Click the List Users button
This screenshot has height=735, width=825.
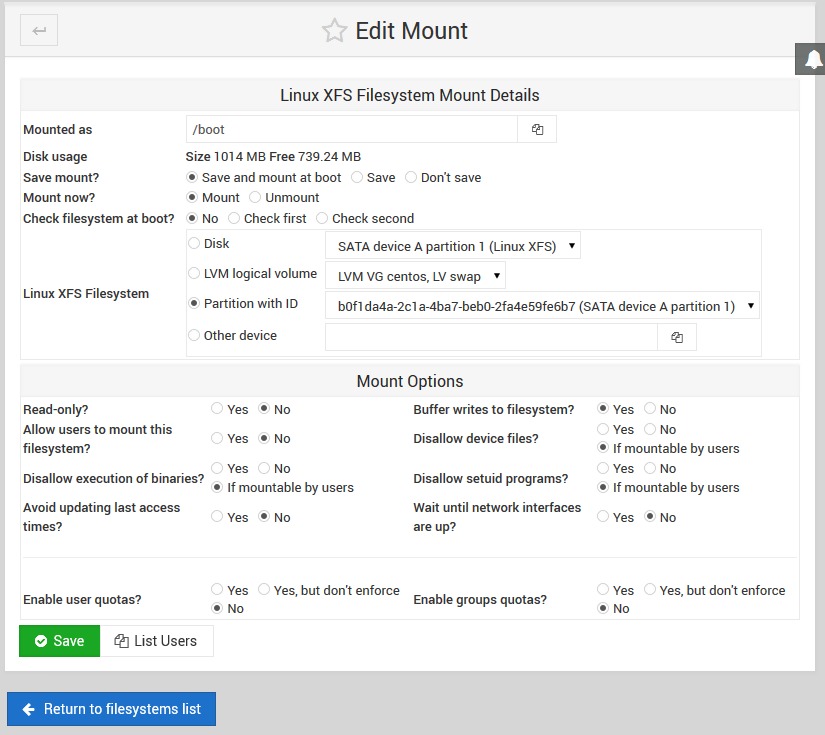pos(156,641)
